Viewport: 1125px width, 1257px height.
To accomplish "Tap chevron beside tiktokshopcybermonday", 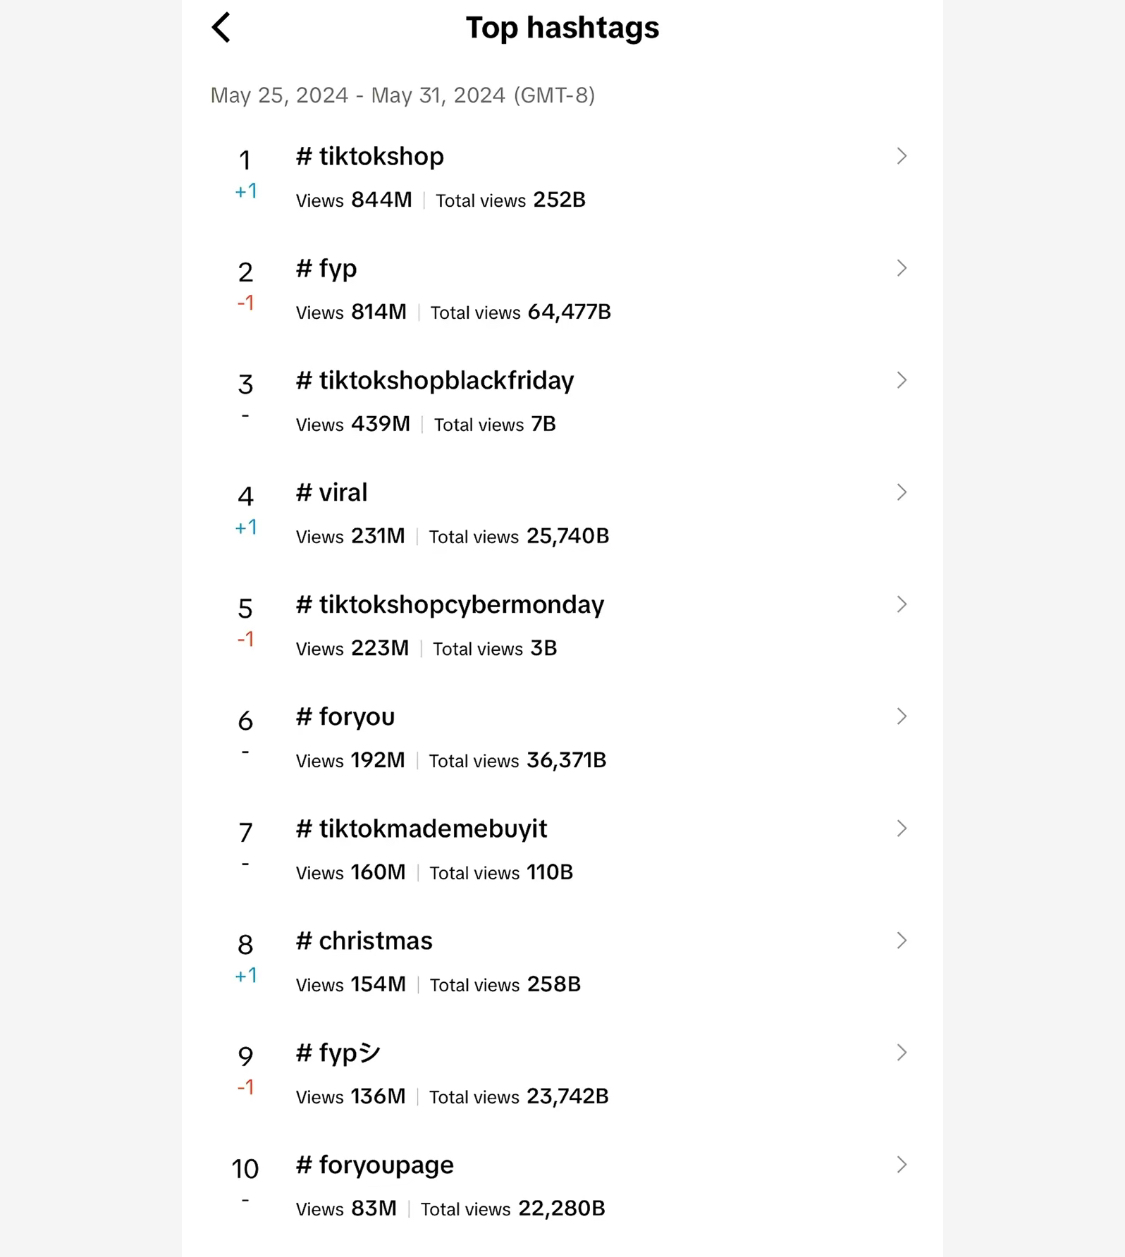I will pyautogui.click(x=901, y=604).
